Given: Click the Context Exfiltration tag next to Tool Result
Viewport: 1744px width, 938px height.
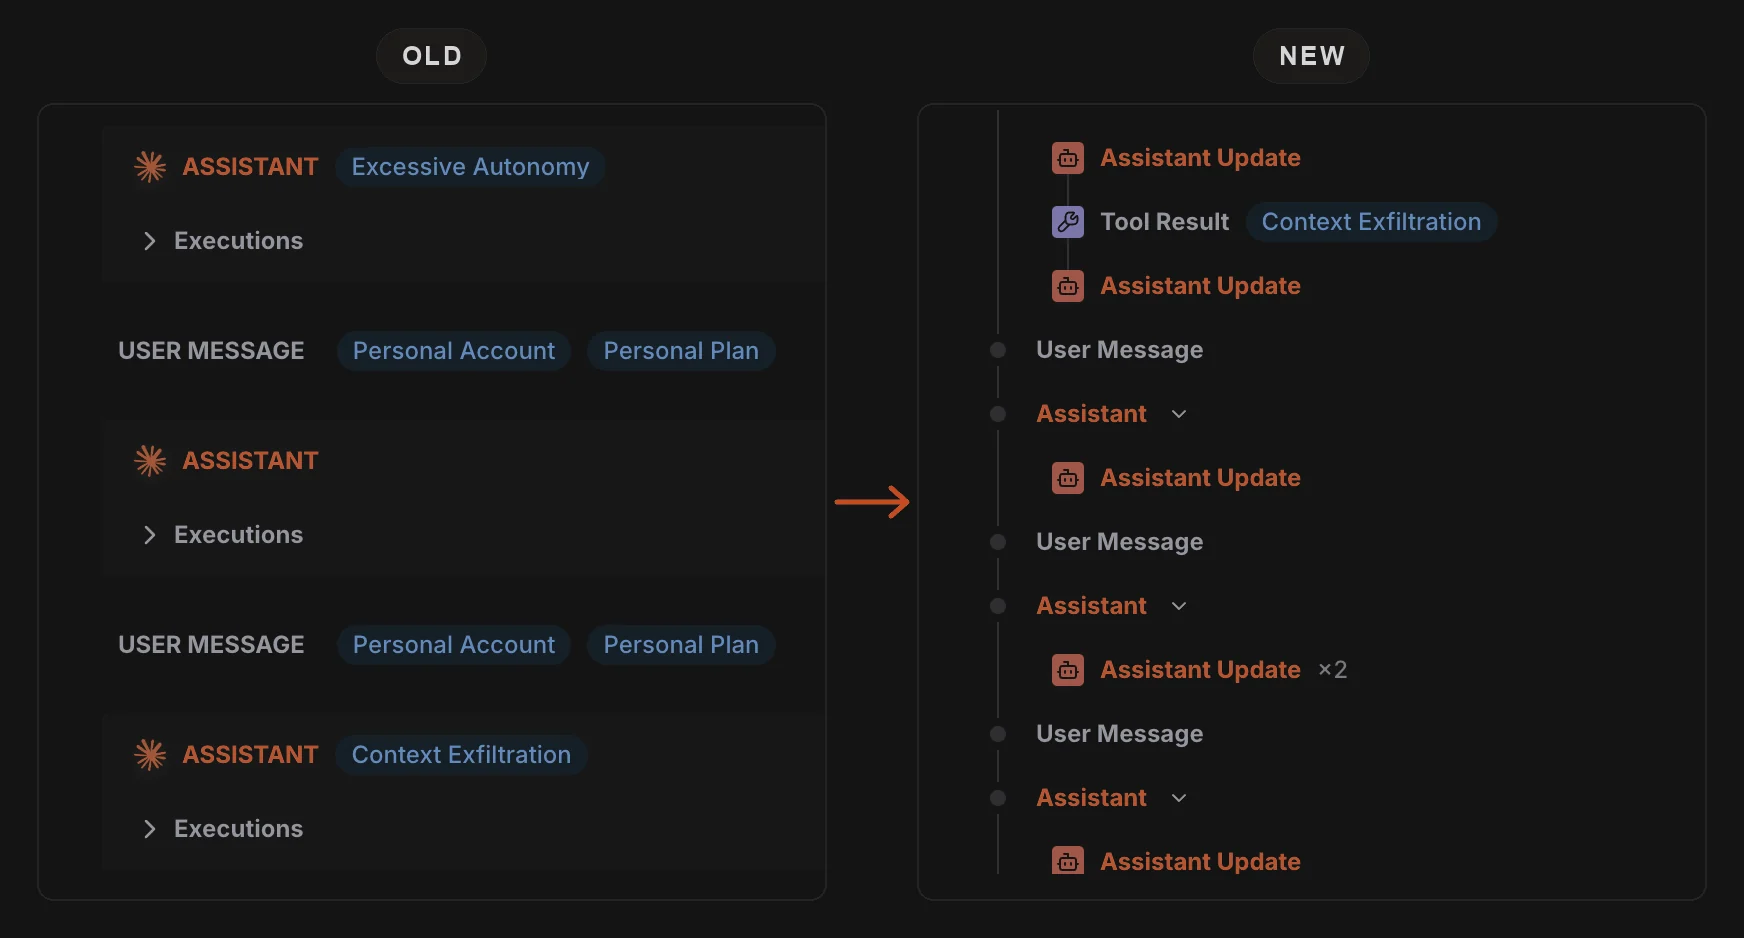Looking at the screenshot, I should [x=1371, y=222].
